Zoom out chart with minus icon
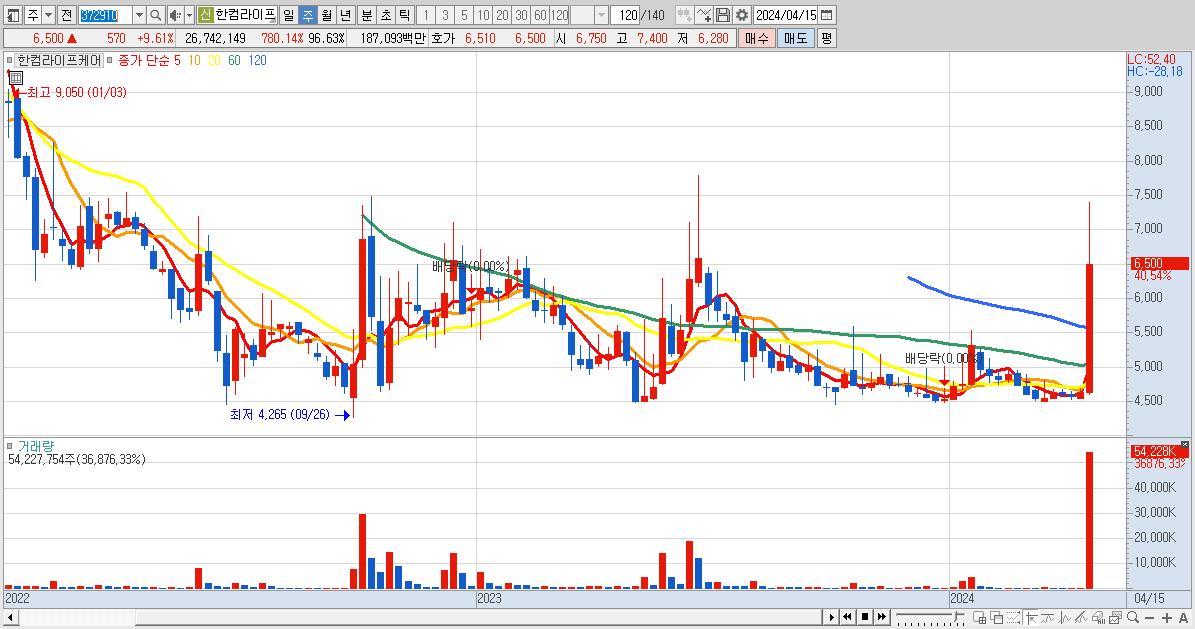The image size is (1195, 629). click(x=1150, y=617)
